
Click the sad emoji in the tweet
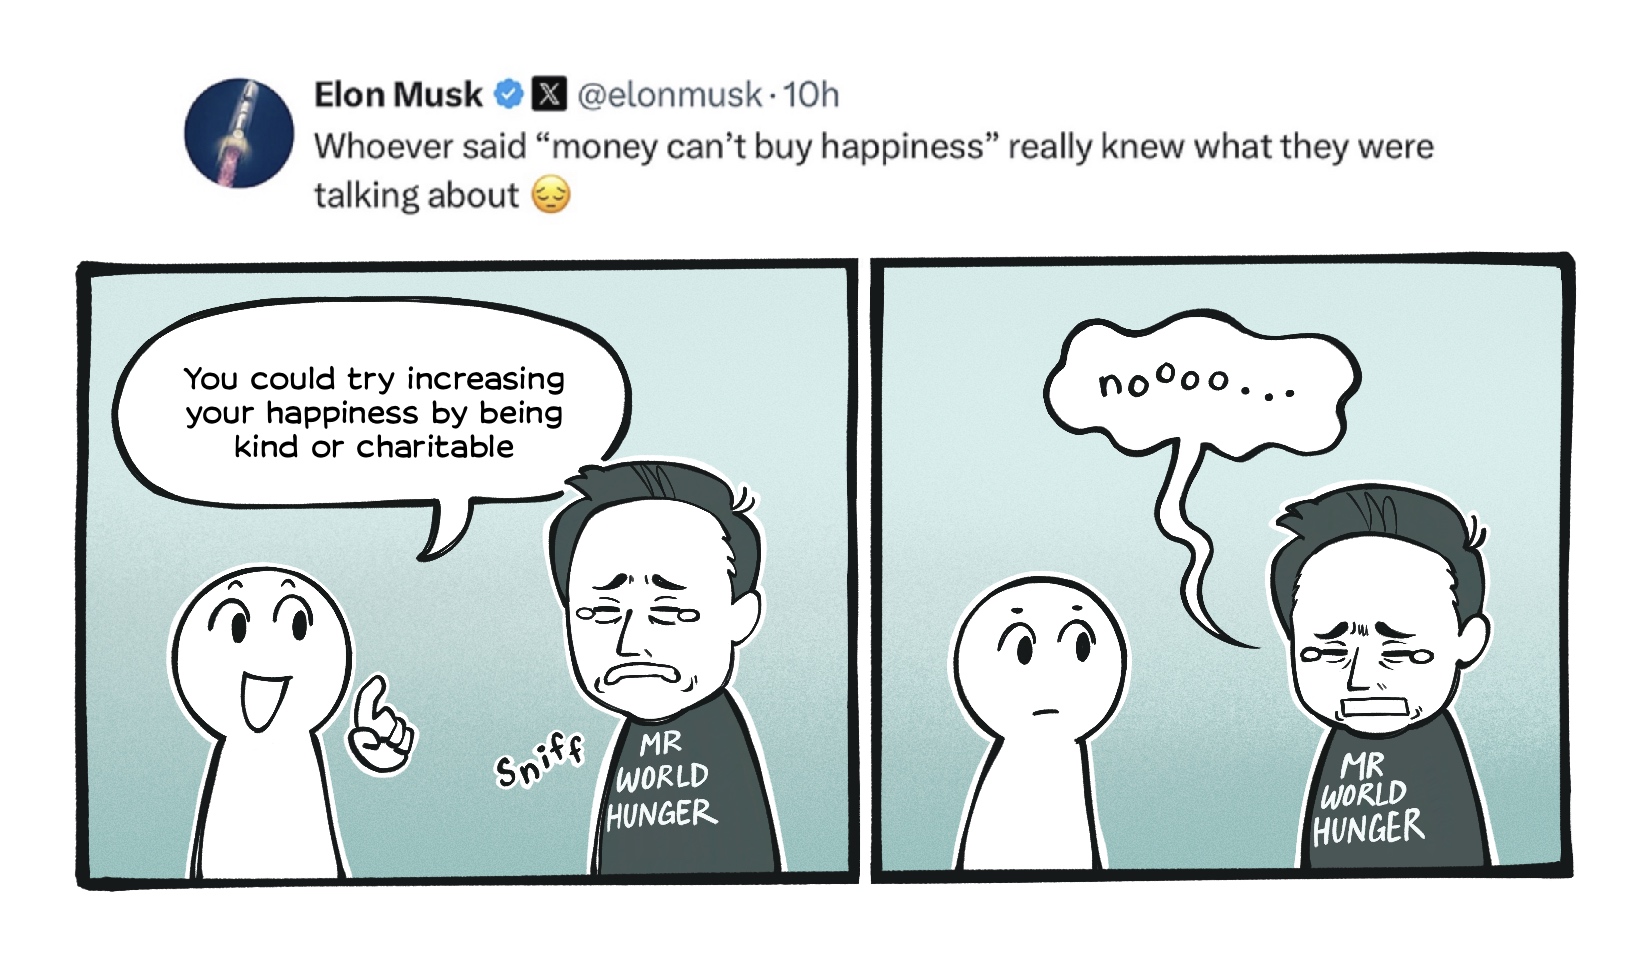(551, 195)
